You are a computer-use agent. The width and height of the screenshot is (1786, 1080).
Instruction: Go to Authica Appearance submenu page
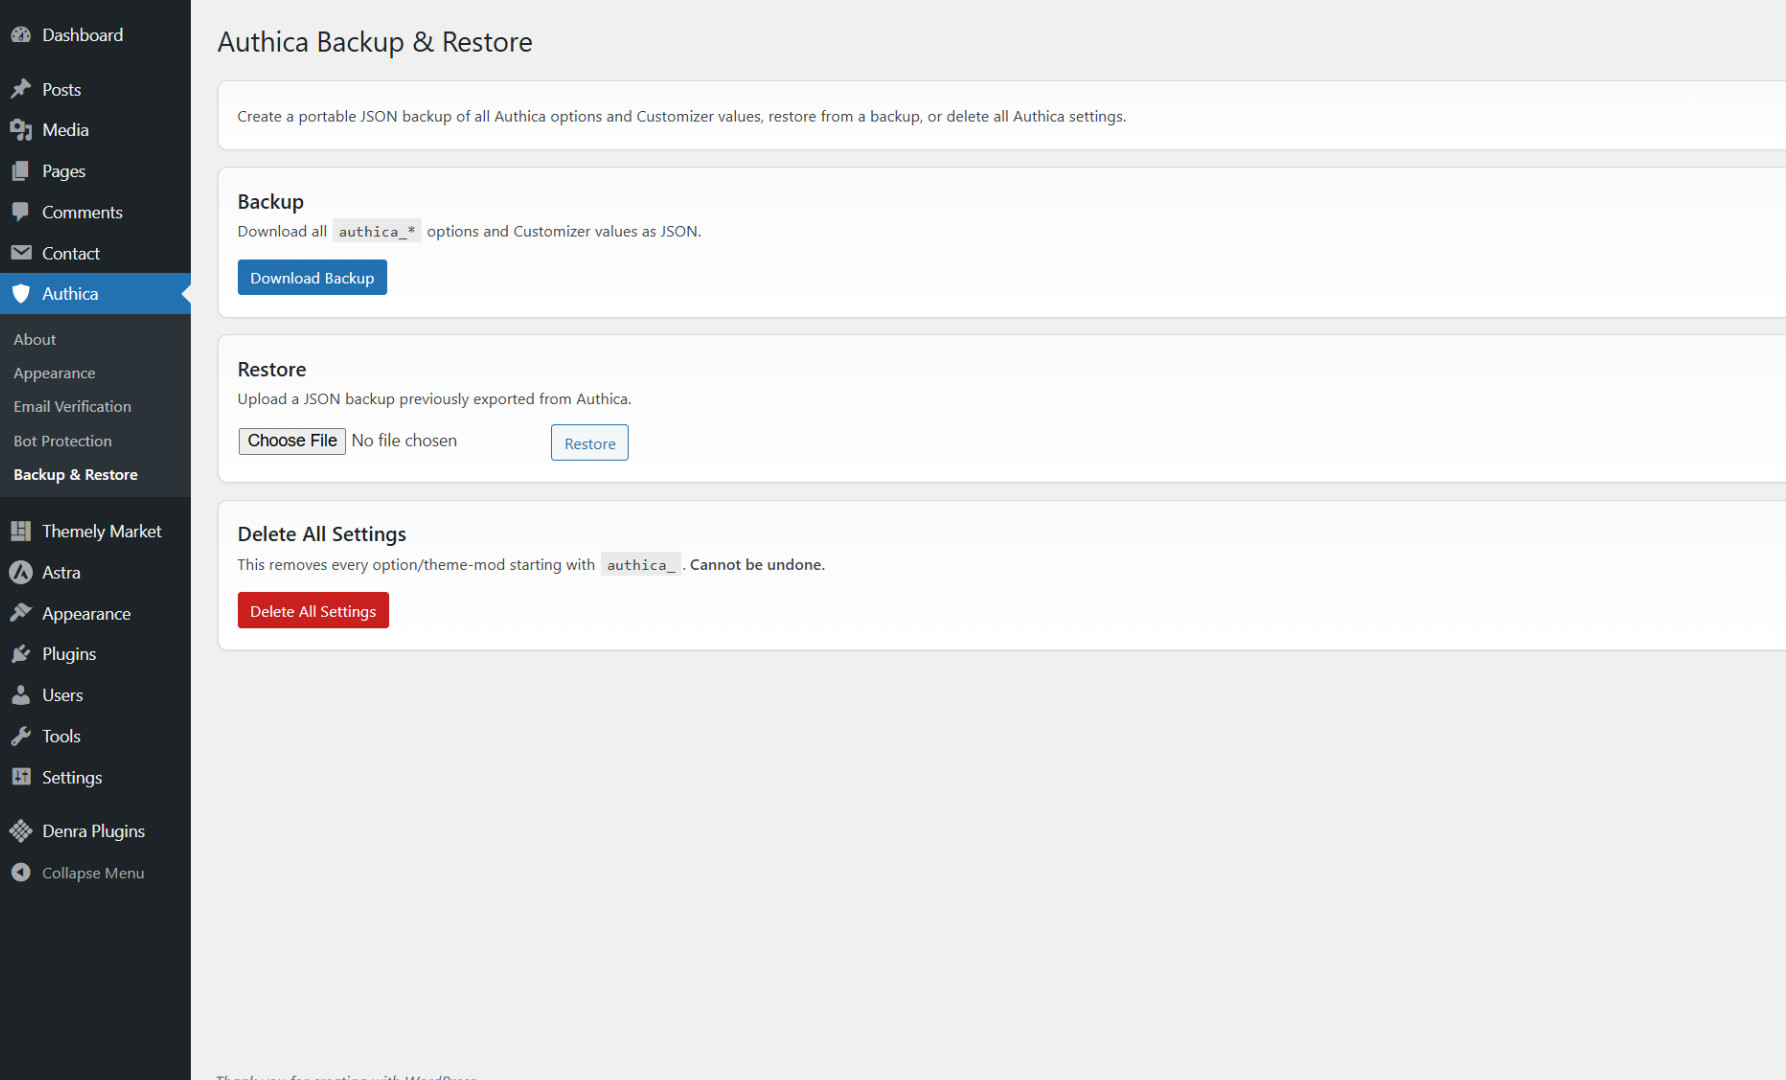(x=54, y=373)
